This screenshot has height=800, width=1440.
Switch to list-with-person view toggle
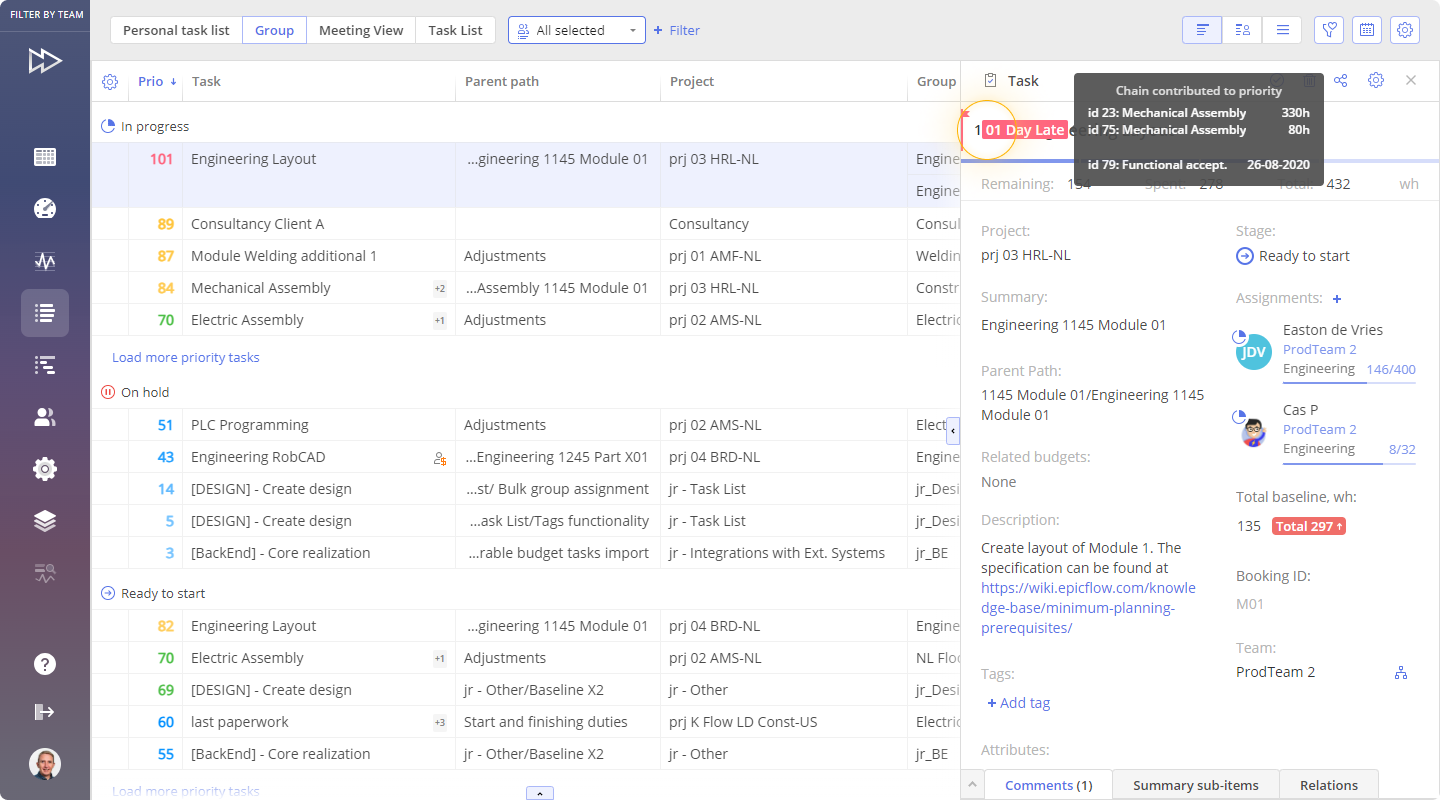(1242, 30)
